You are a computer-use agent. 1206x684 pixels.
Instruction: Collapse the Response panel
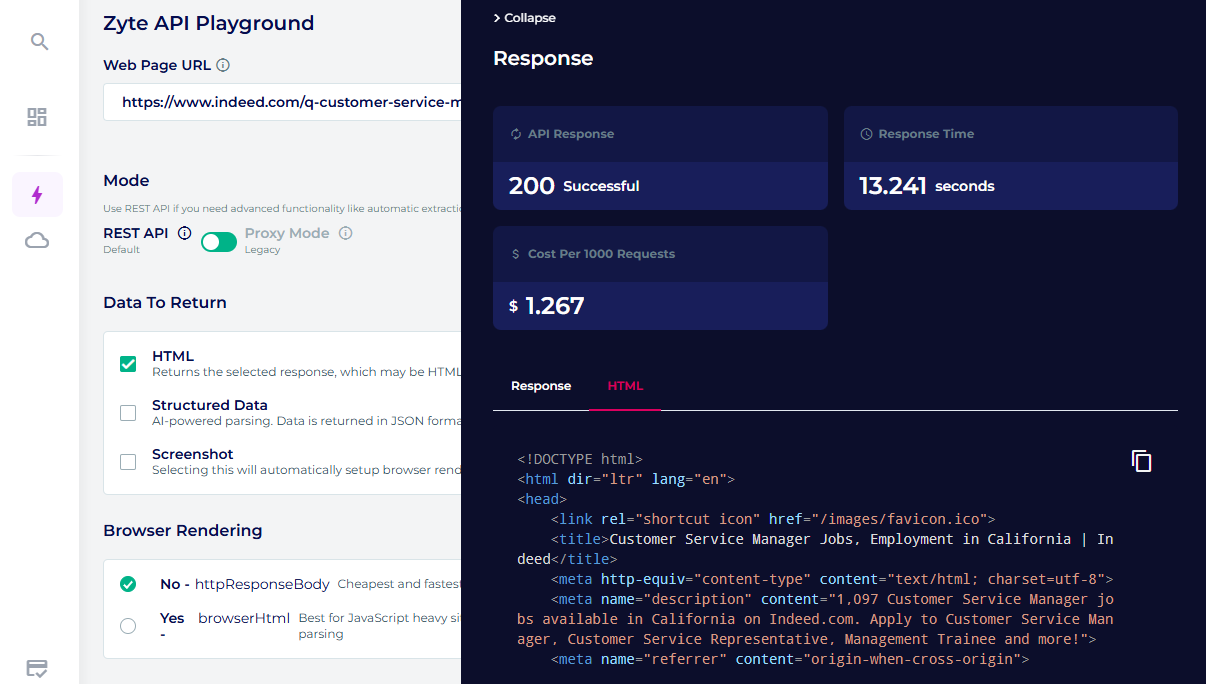pos(523,17)
